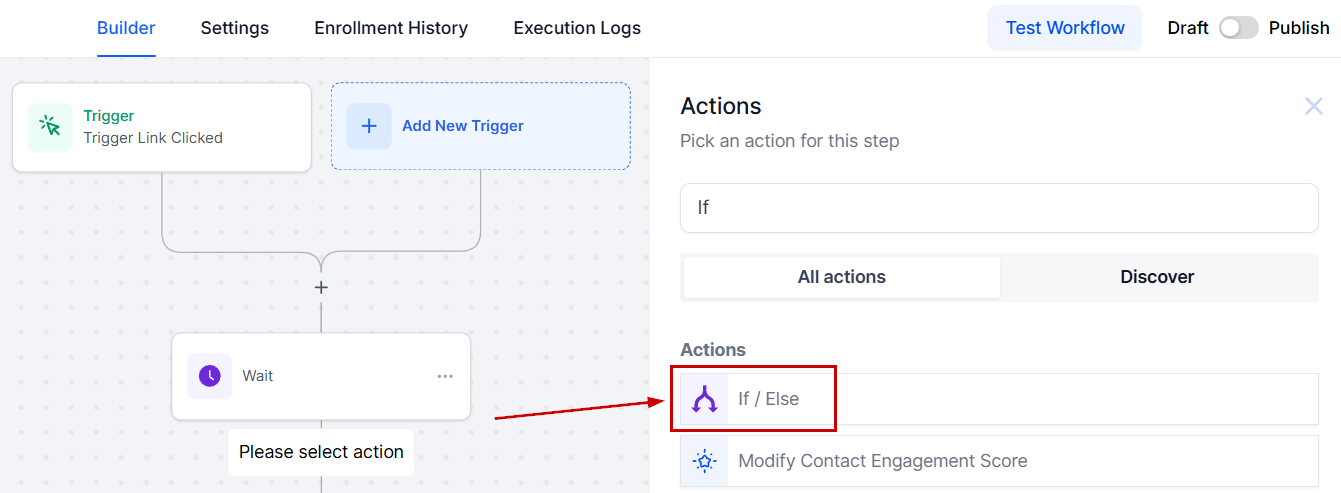Select the All actions tab

pyautogui.click(x=841, y=277)
